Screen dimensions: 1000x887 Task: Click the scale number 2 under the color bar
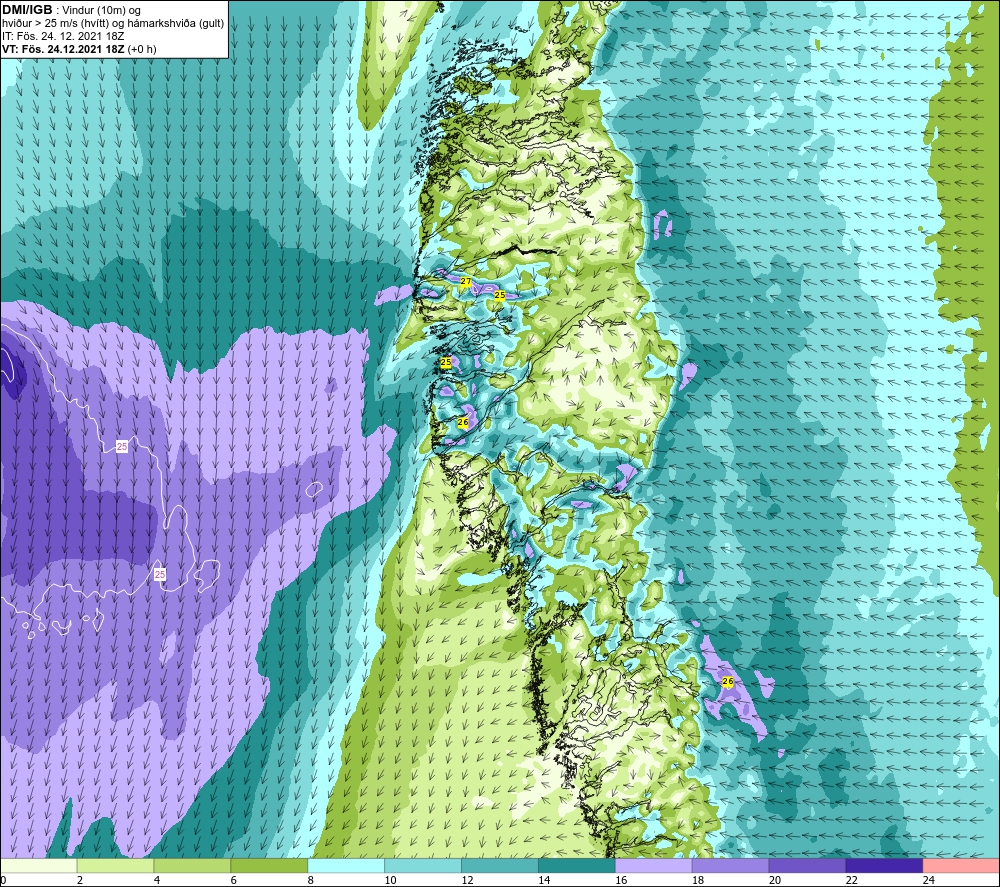tap(80, 880)
